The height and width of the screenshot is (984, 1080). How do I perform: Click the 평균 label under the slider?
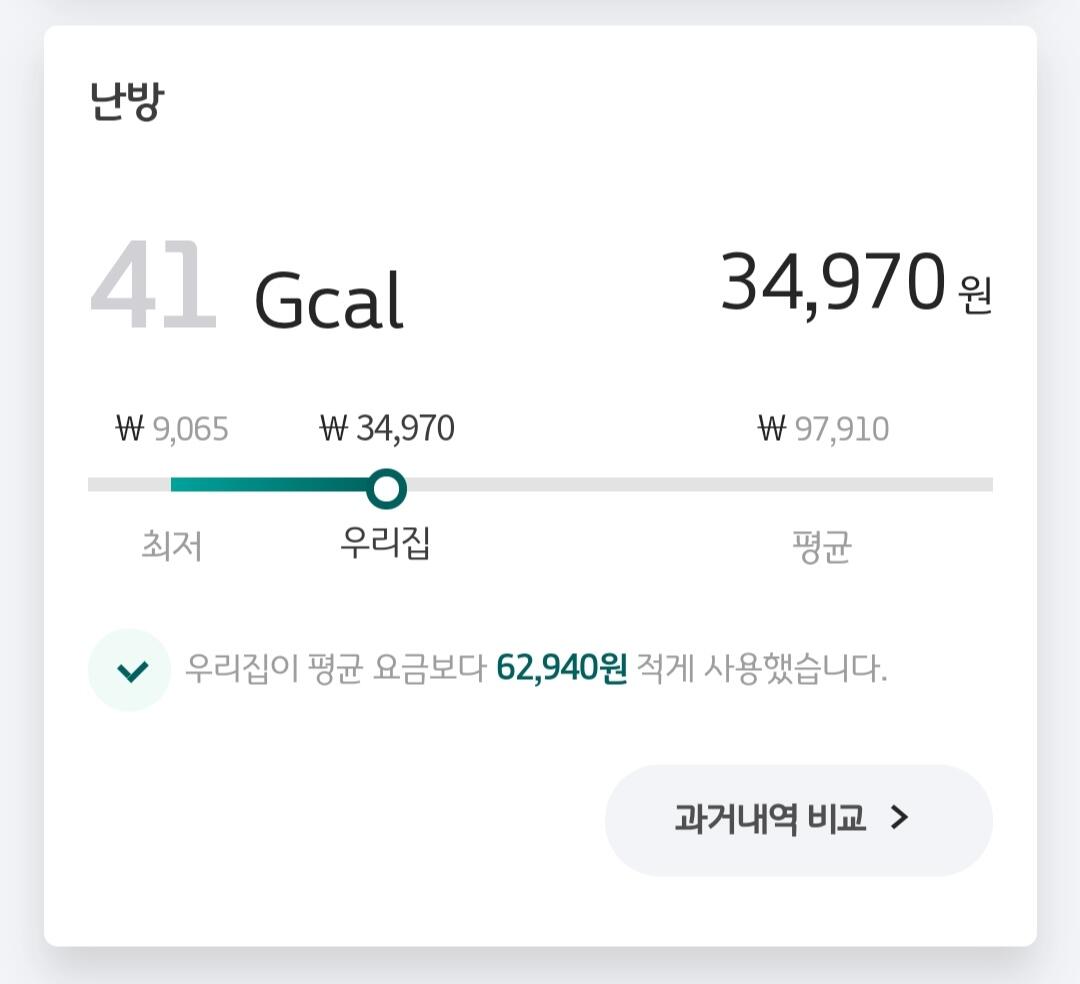[x=822, y=547]
